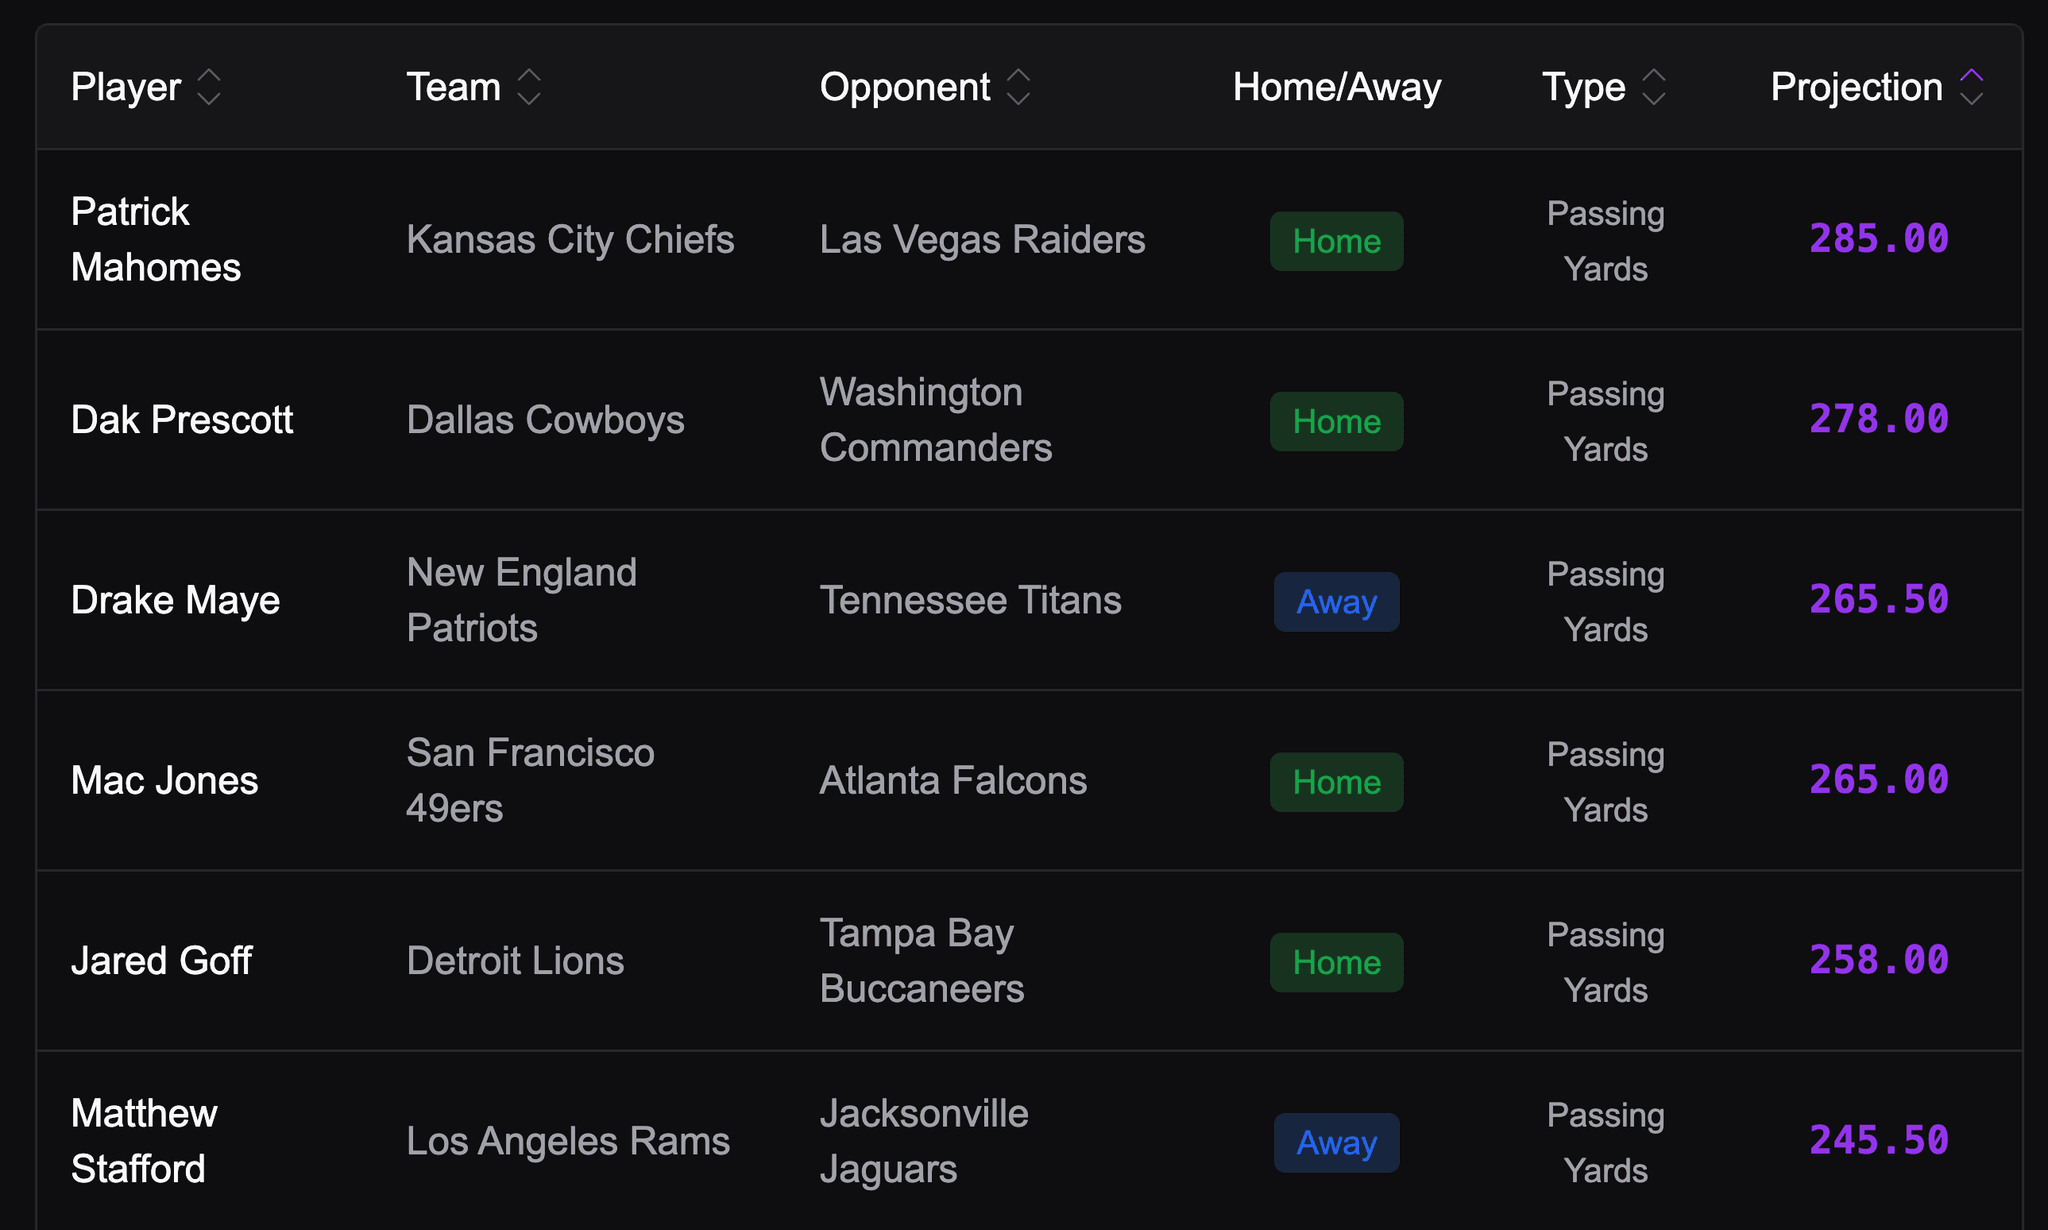Click Dak Prescott's 278.00 projection
The height and width of the screenshot is (1230, 2048).
coord(1878,419)
